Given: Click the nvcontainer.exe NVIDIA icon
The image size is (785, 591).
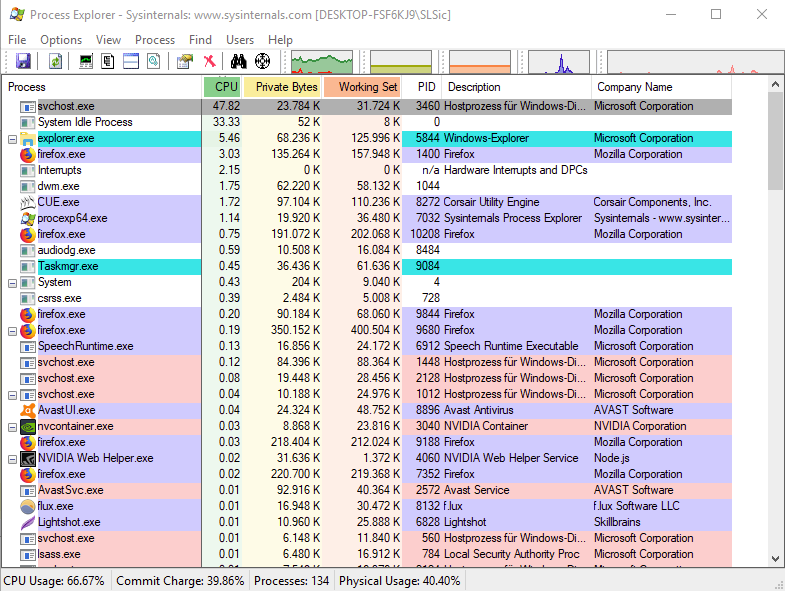Looking at the screenshot, I should point(28,426).
